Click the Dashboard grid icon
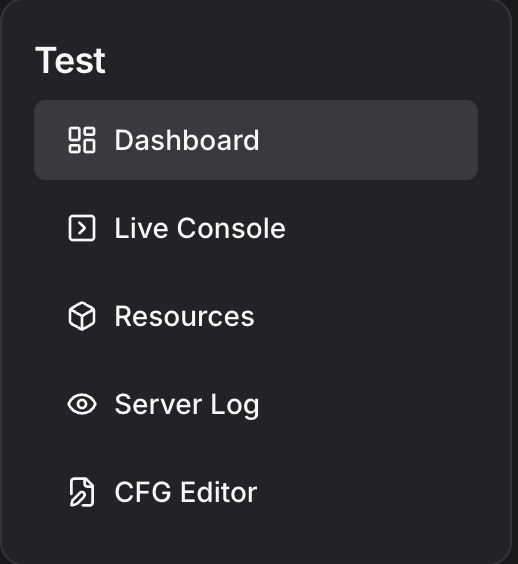 pos(82,140)
